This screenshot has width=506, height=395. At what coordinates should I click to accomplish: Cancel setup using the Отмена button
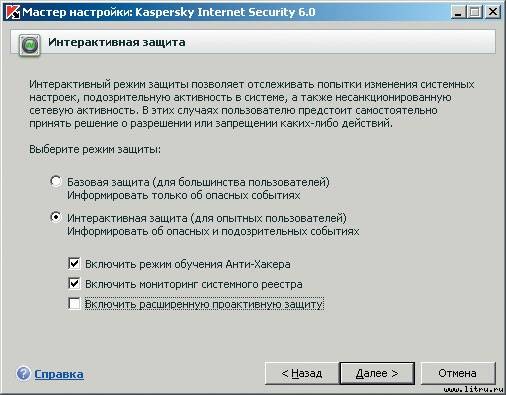tap(457, 373)
